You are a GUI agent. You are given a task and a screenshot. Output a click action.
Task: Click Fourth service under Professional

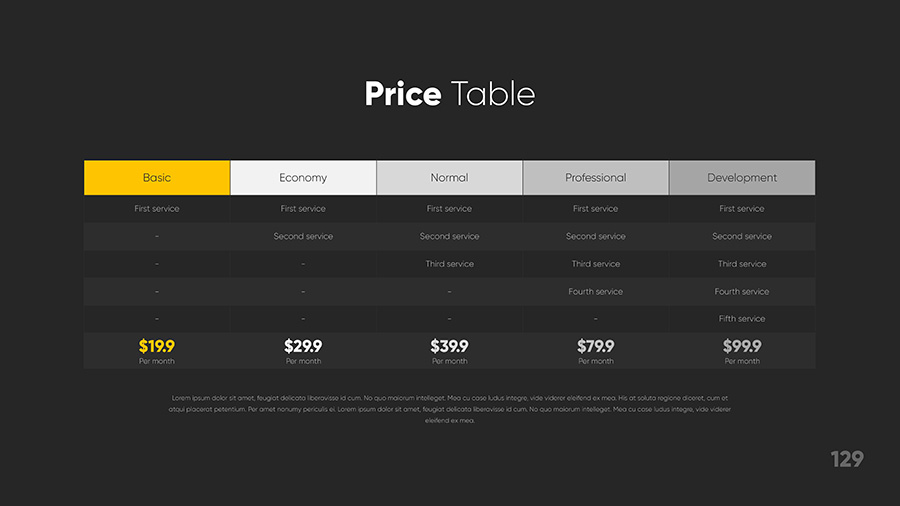tap(595, 292)
